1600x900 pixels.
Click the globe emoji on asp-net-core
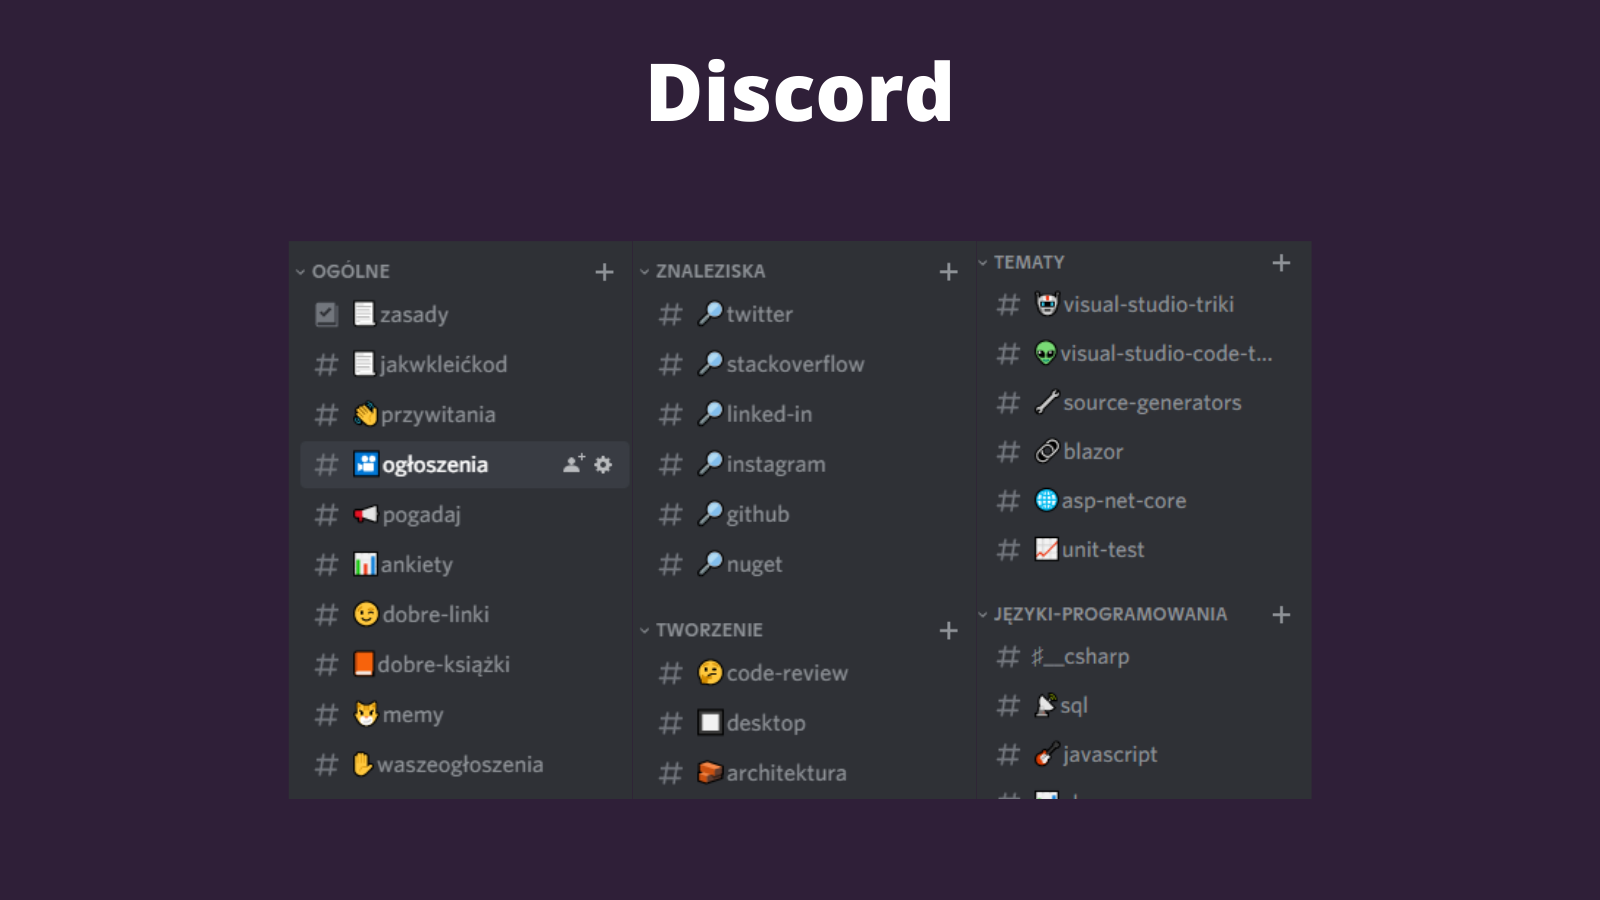click(1046, 500)
